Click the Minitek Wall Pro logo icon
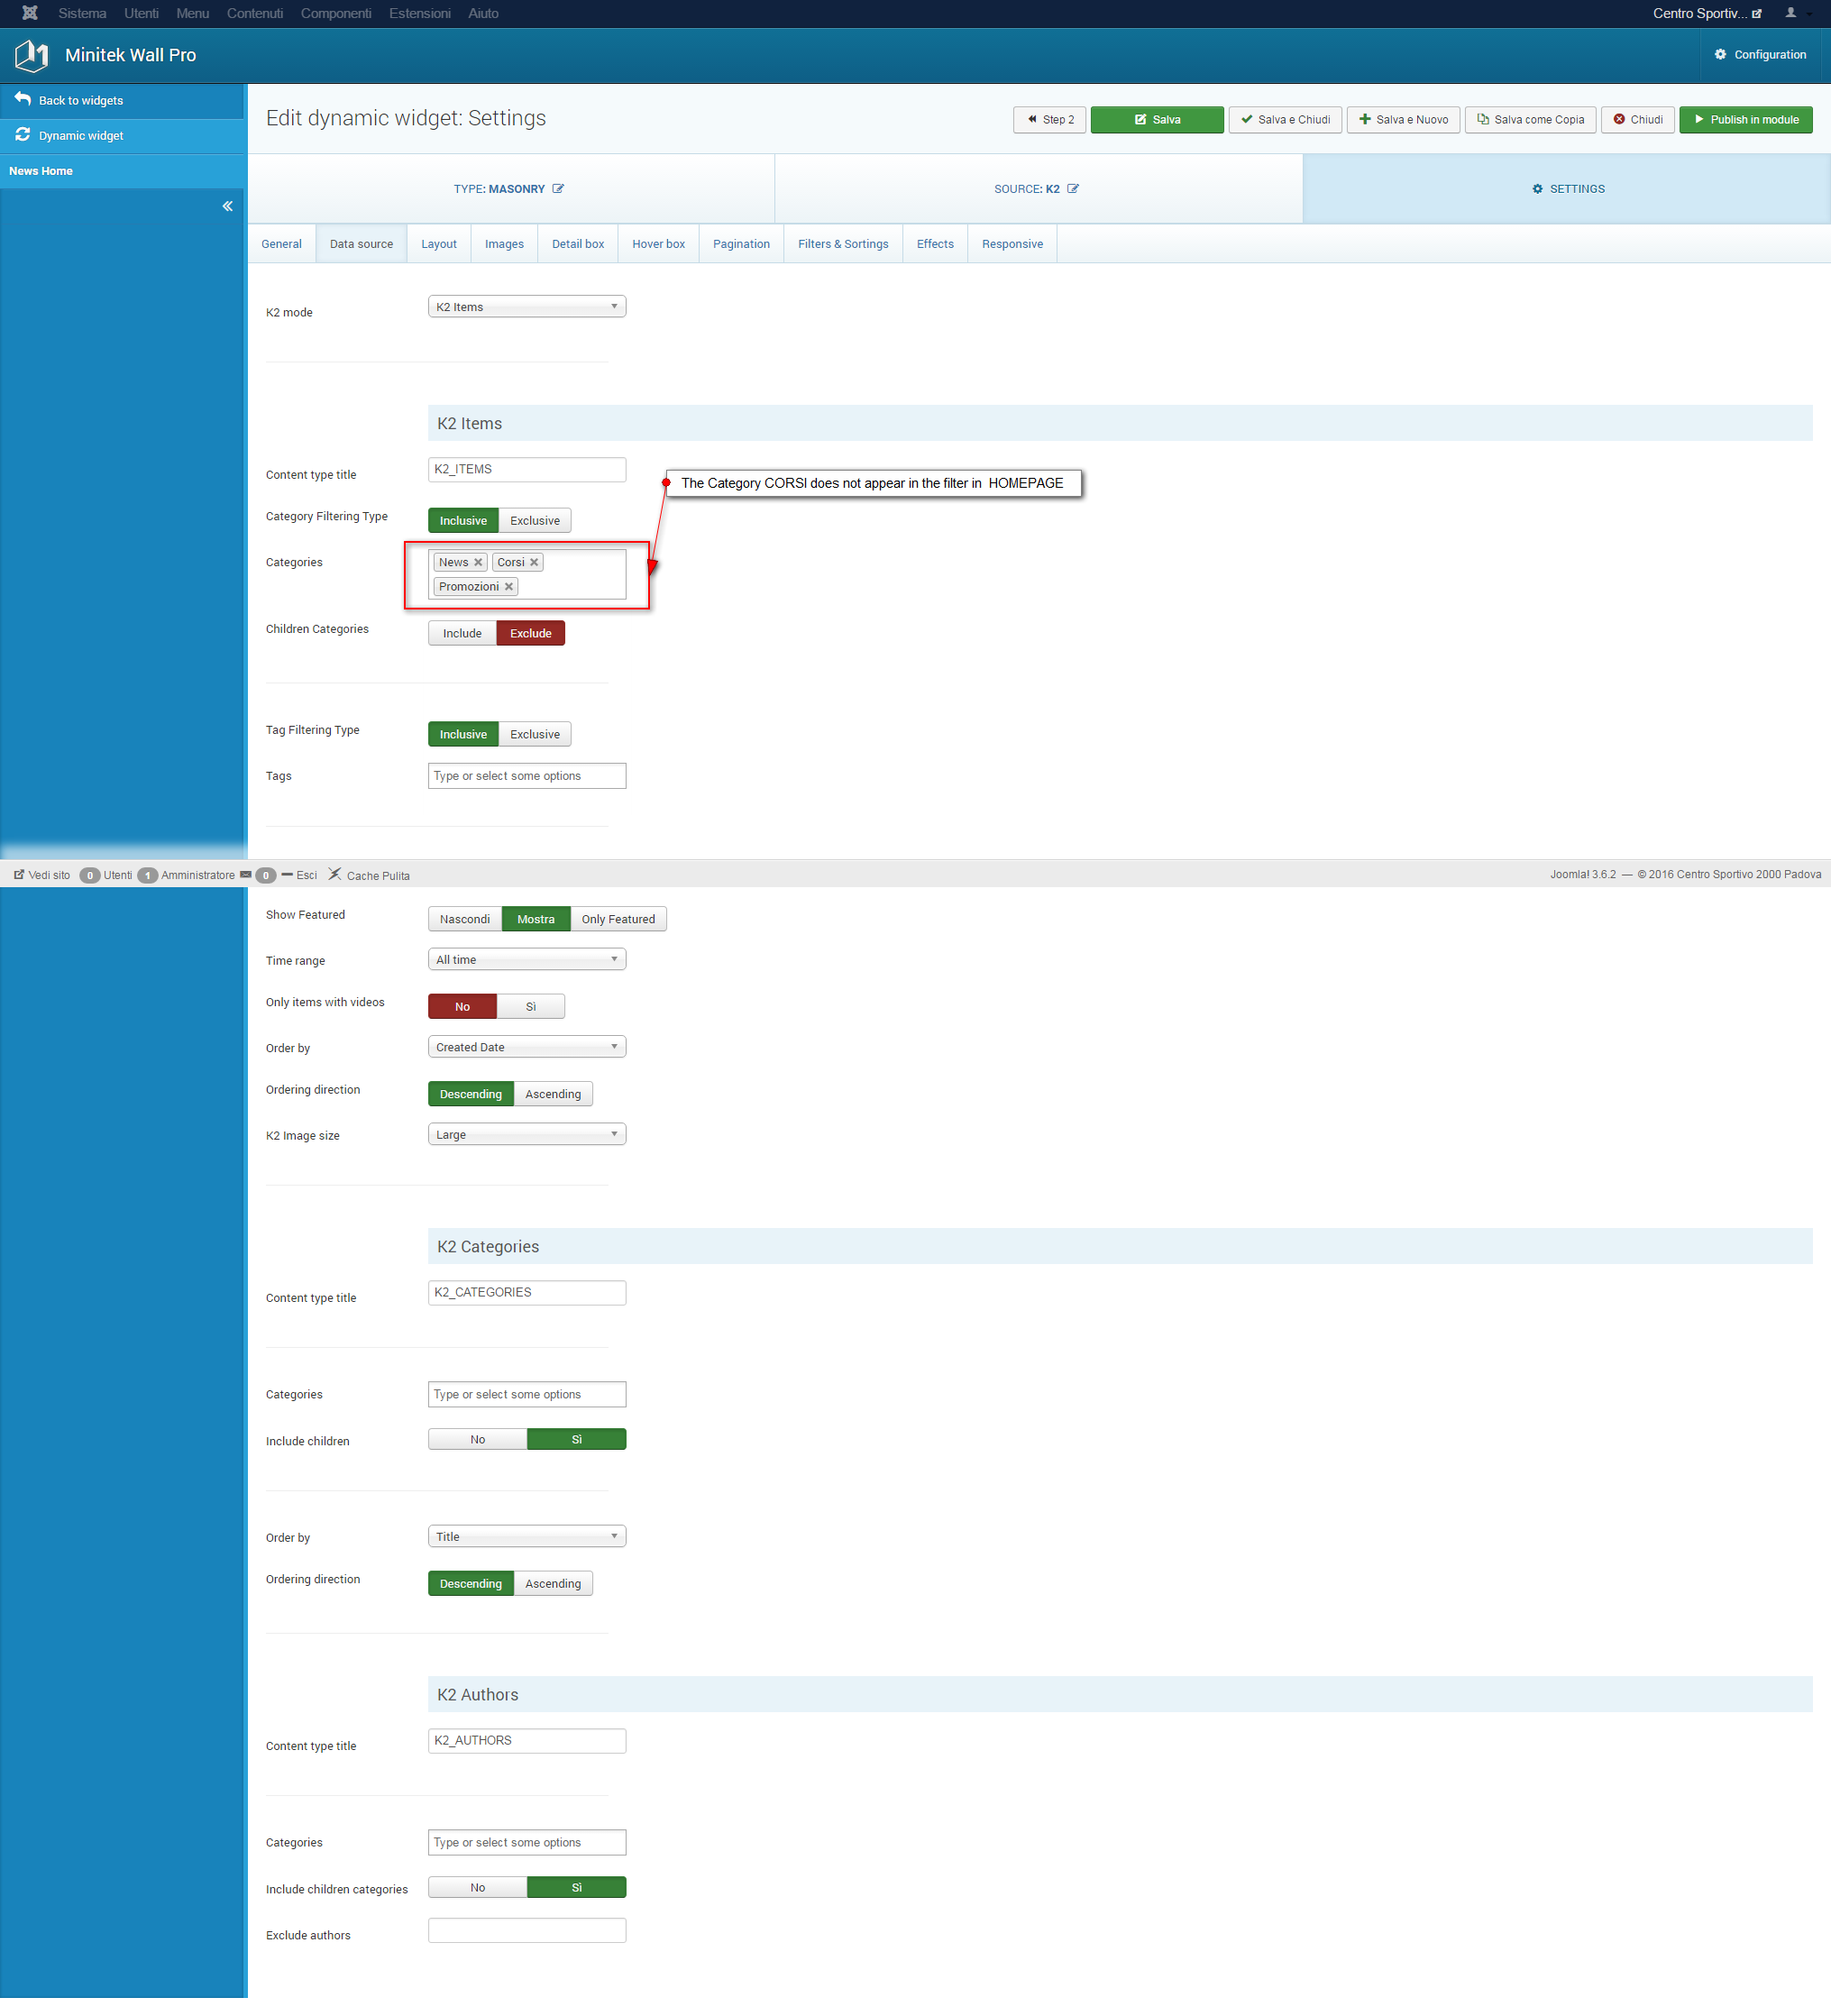This screenshot has height=2016, width=1831. (32, 55)
